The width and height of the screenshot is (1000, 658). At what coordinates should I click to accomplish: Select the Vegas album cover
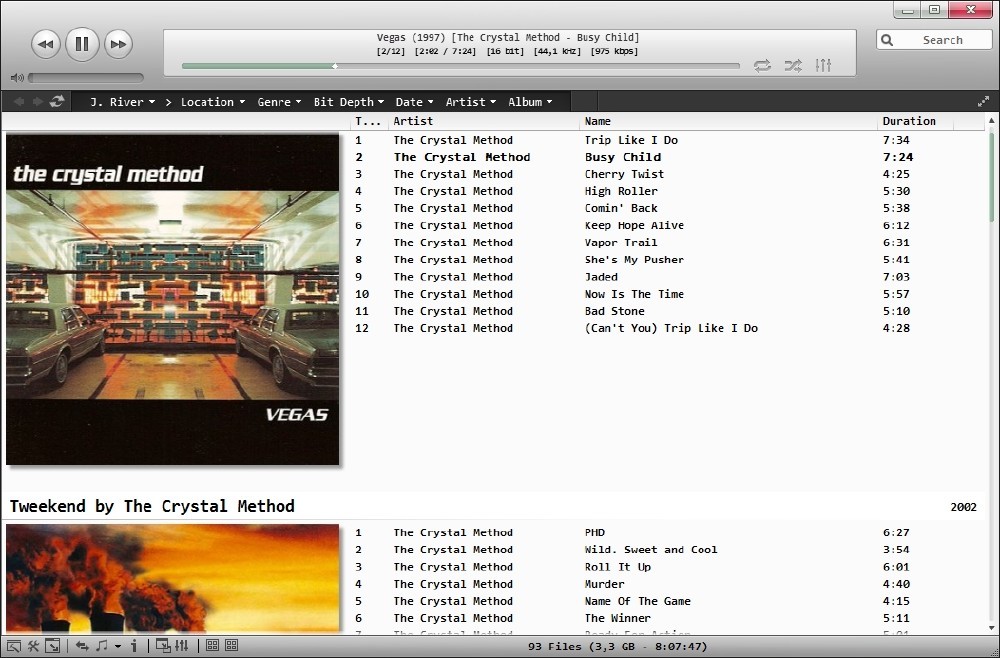172,299
